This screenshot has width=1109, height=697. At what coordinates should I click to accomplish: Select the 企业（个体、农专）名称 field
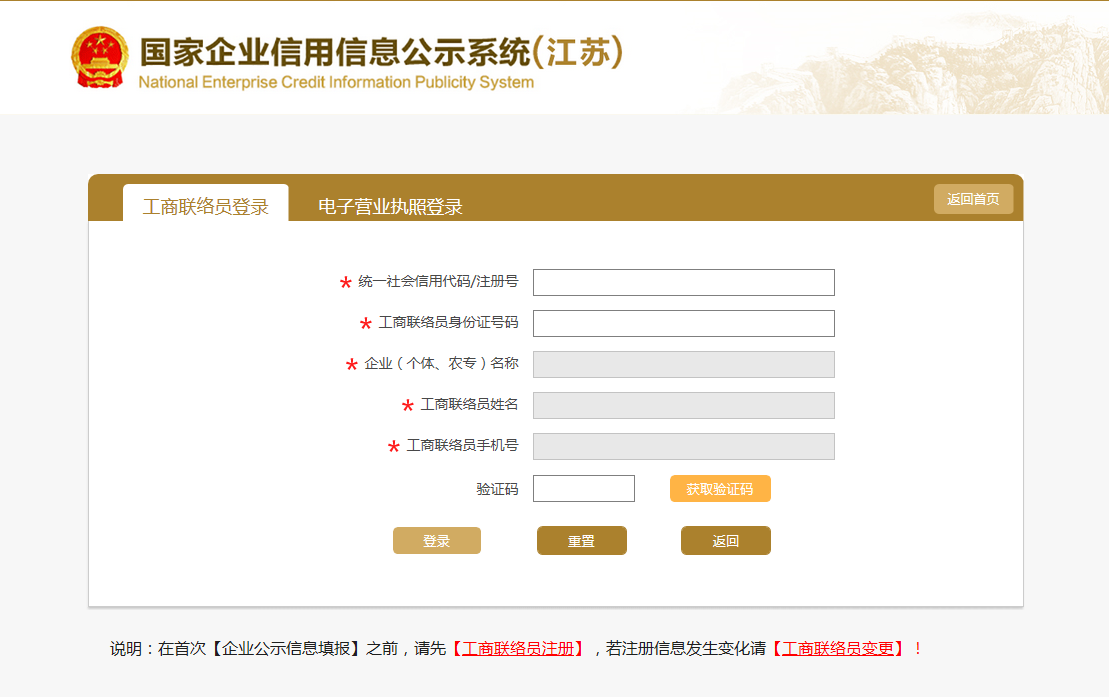683,365
